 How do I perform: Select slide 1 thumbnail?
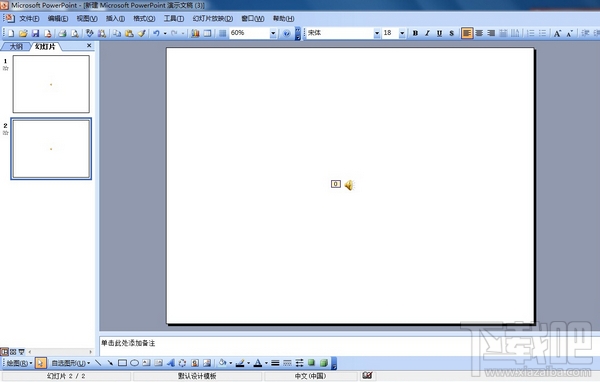(51, 84)
